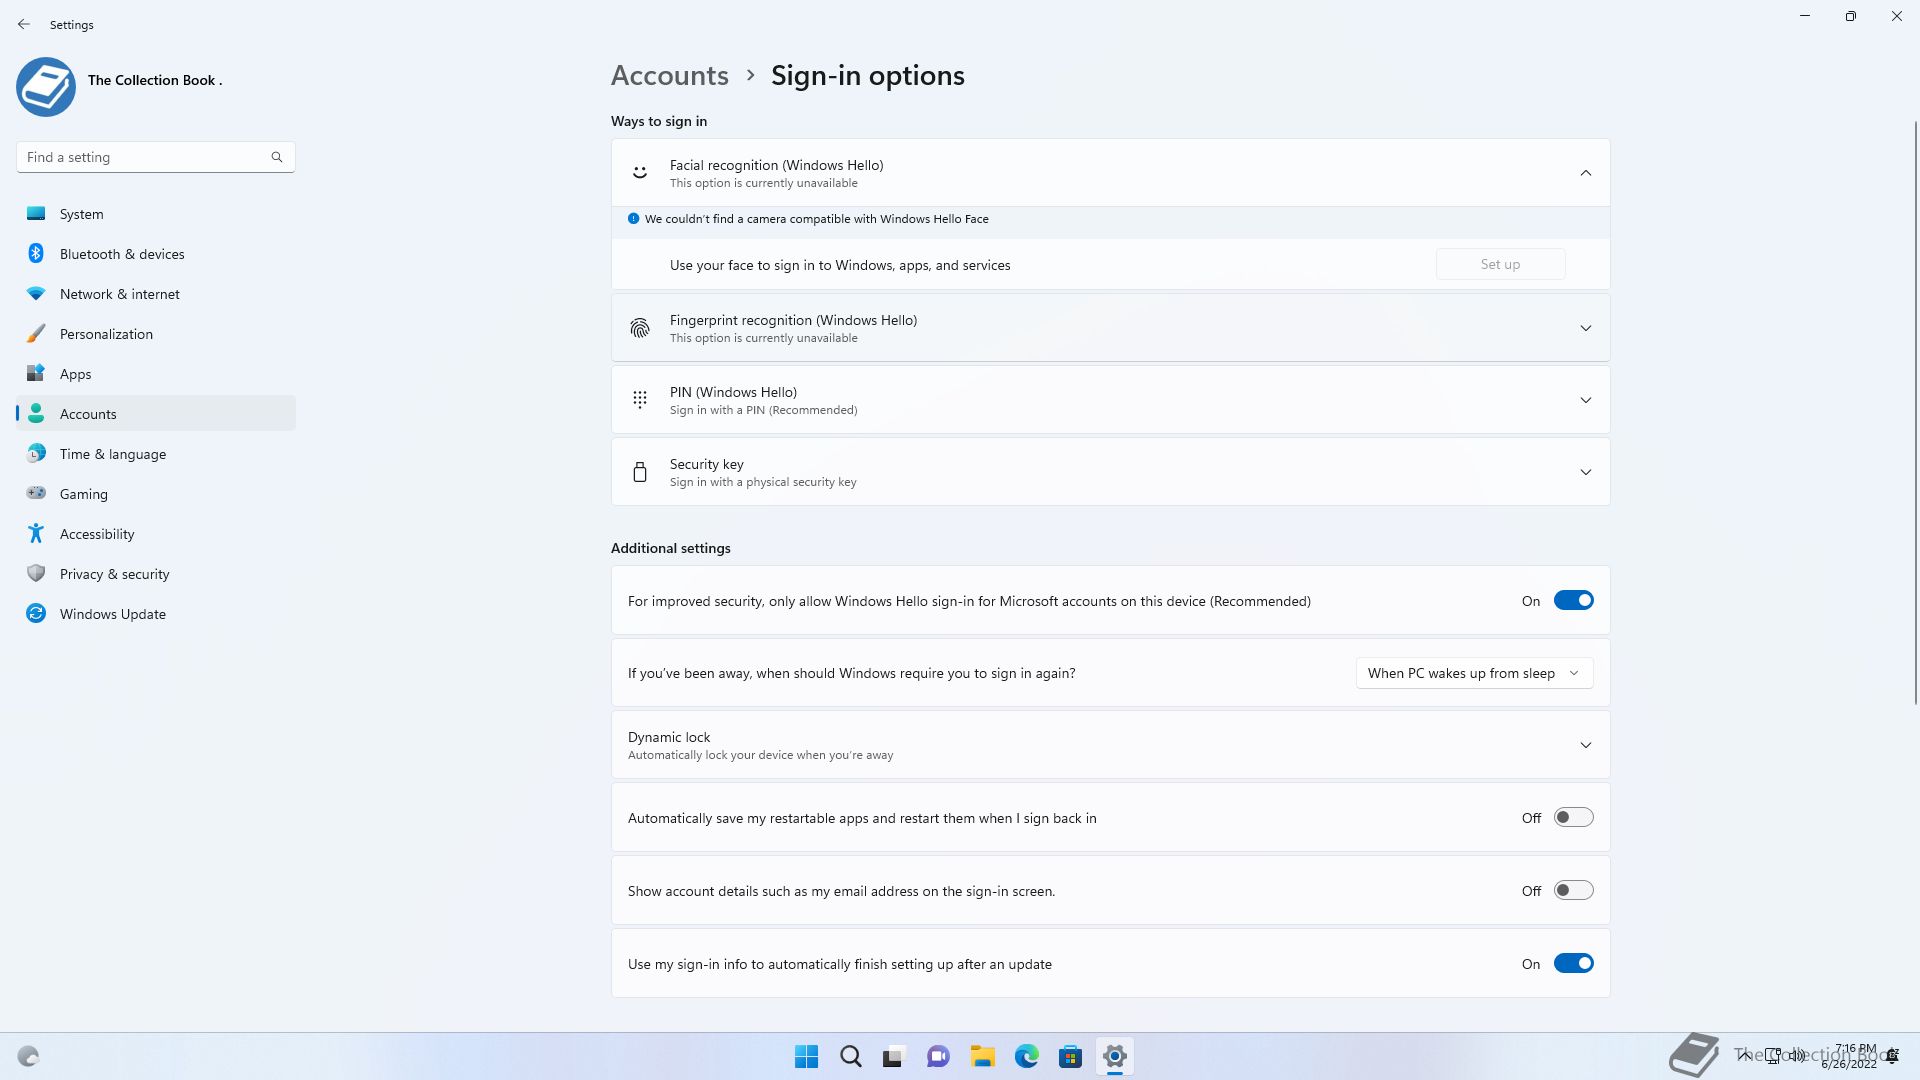Image resolution: width=1920 pixels, height=1080 pixels.
Task: Disable use my sign-in info after update
Action: [1573, 963]
